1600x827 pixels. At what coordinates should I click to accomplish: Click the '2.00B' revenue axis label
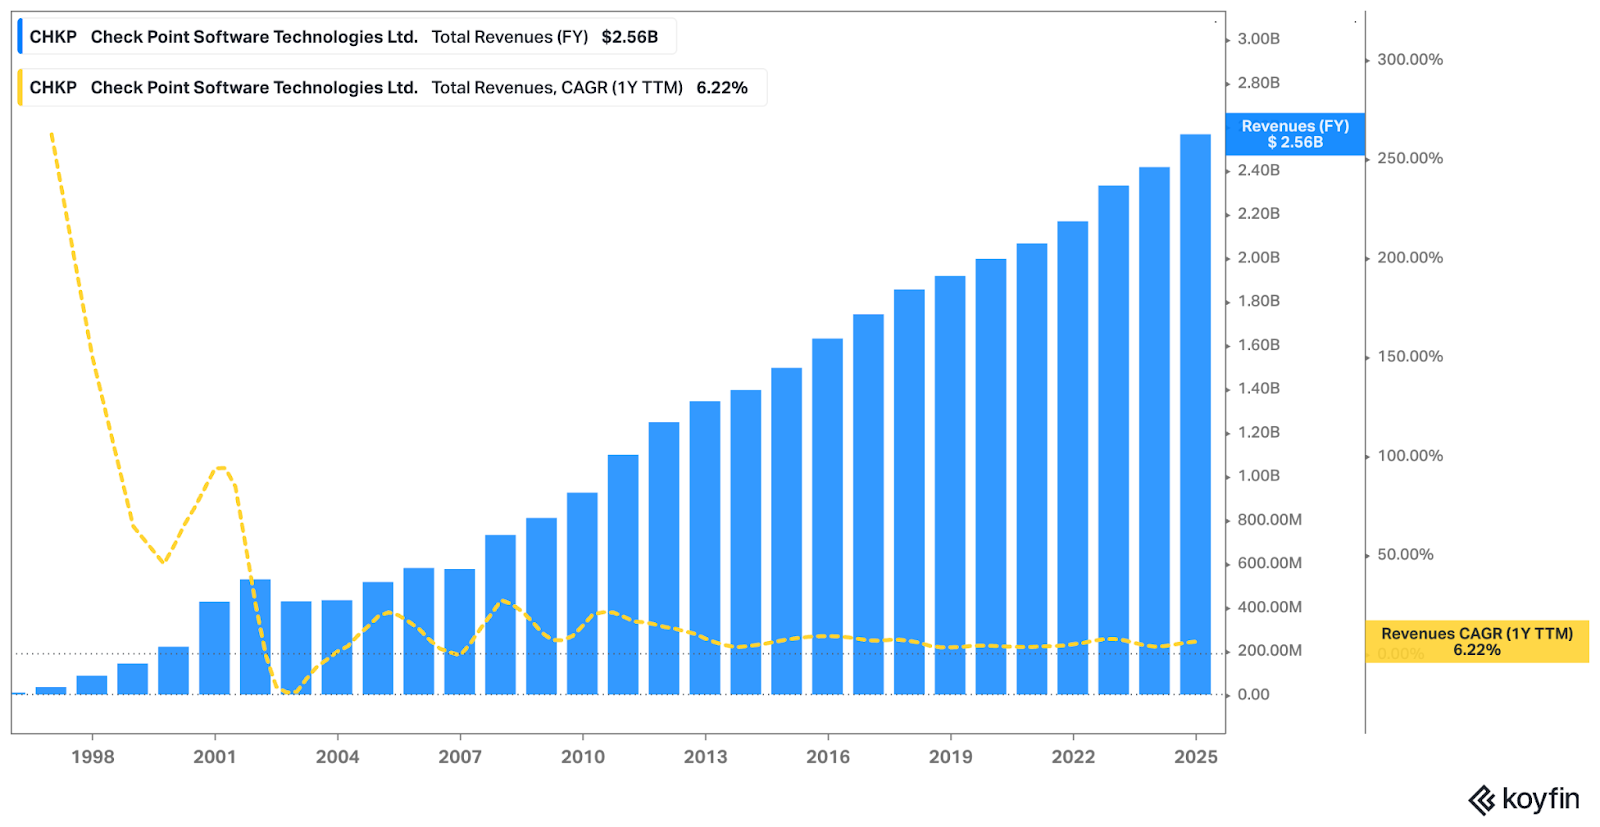[x=1259, y=258]
